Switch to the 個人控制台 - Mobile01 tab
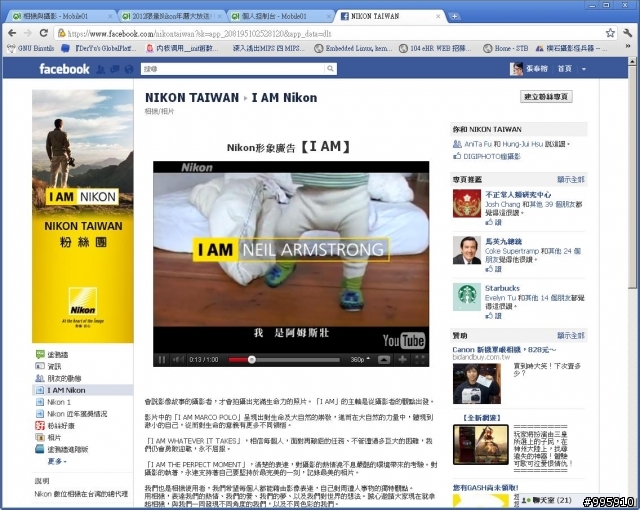The image size is (640, 510). point(281,16)
